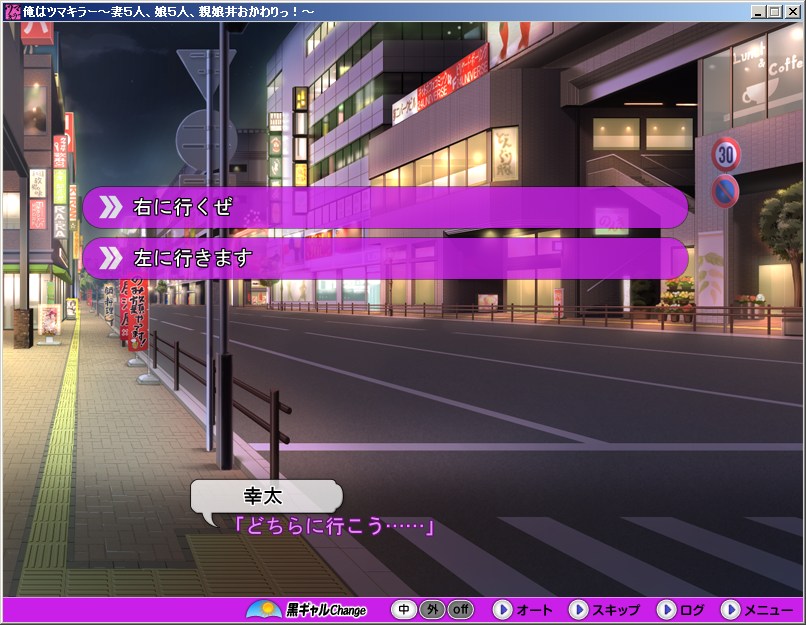Choose the option 左に行きます
Image resolution: width=806 pixels, height=625 pixels.
385,258
